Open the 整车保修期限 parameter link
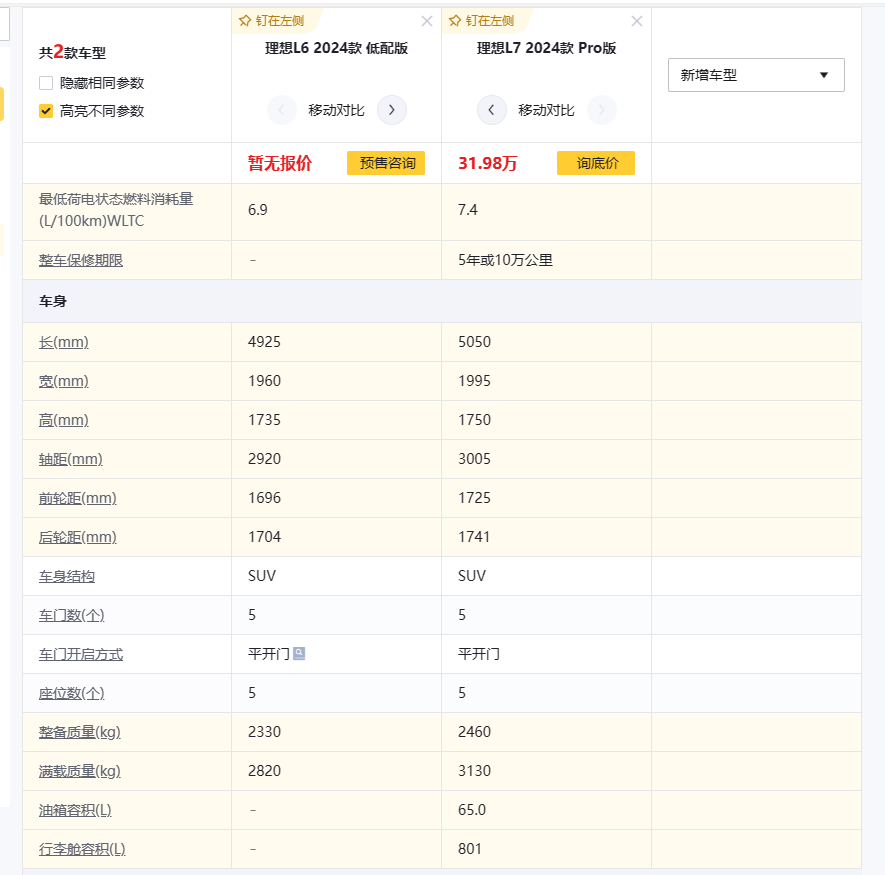 [x=81, y=260]
